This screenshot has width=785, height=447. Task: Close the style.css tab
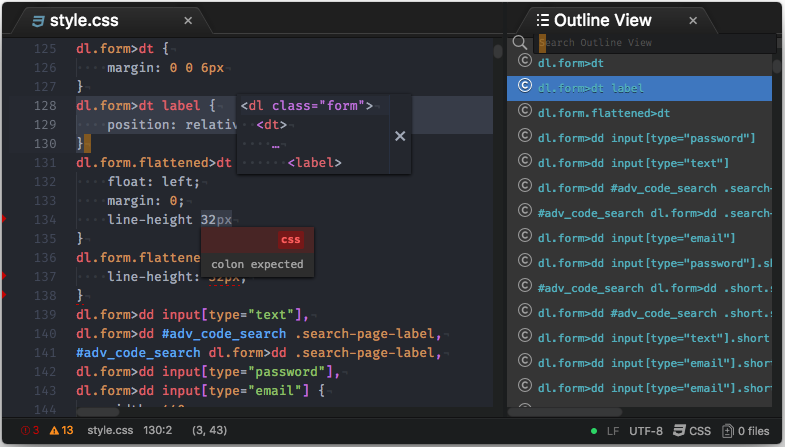188,21
